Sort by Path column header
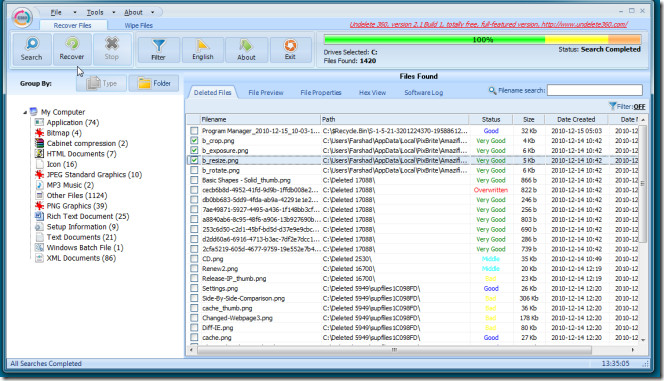The width and height of the screenshot is (664, 381). pyautogui.click(x=394, y=119)
